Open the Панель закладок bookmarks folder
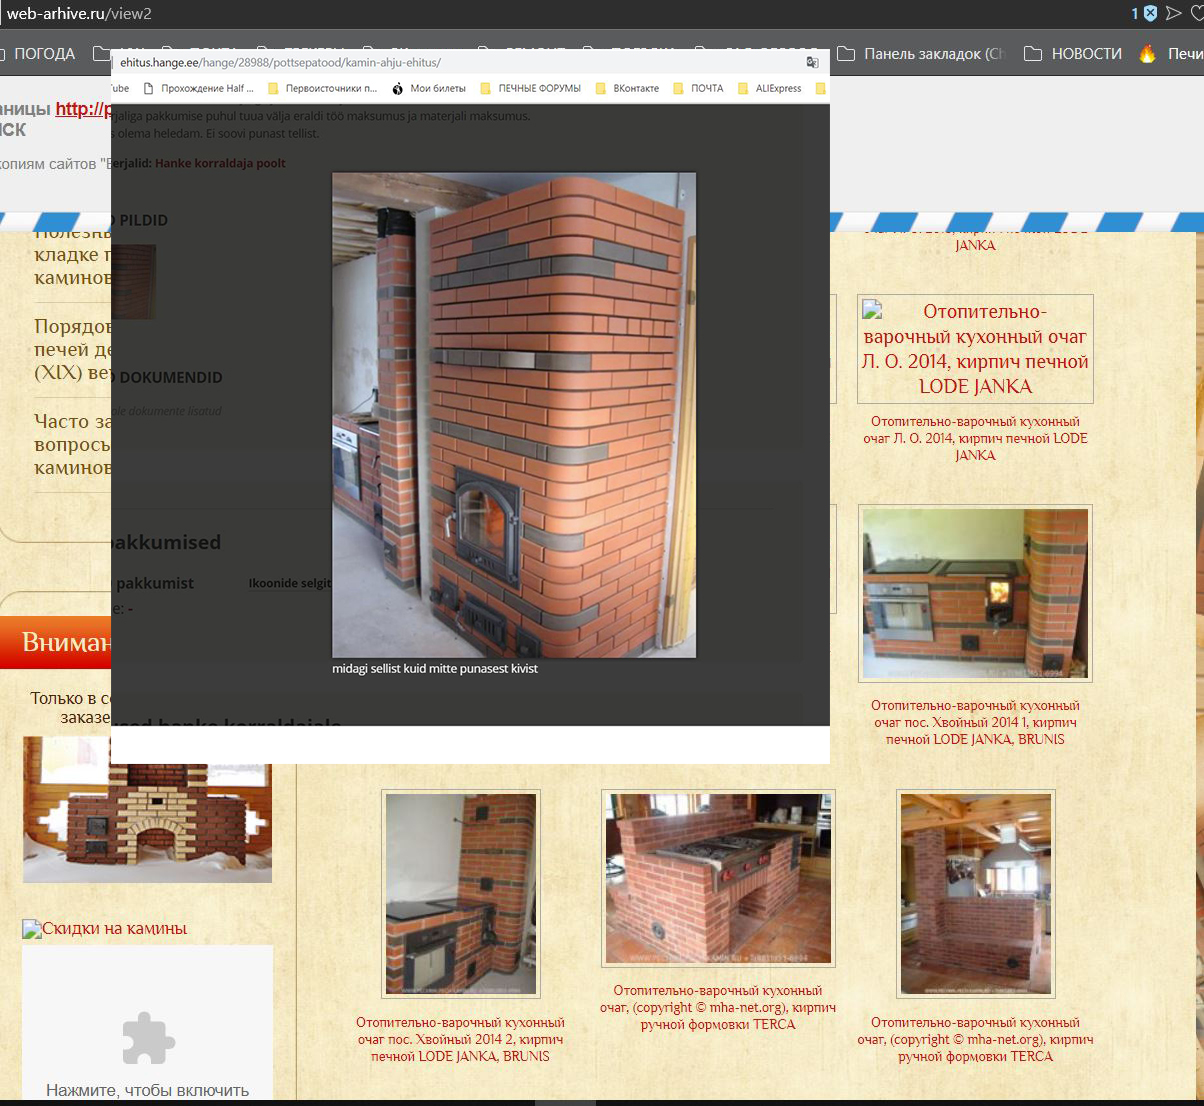The width and height of the screenshot is (1204, 1106). (x=920, y=54)
